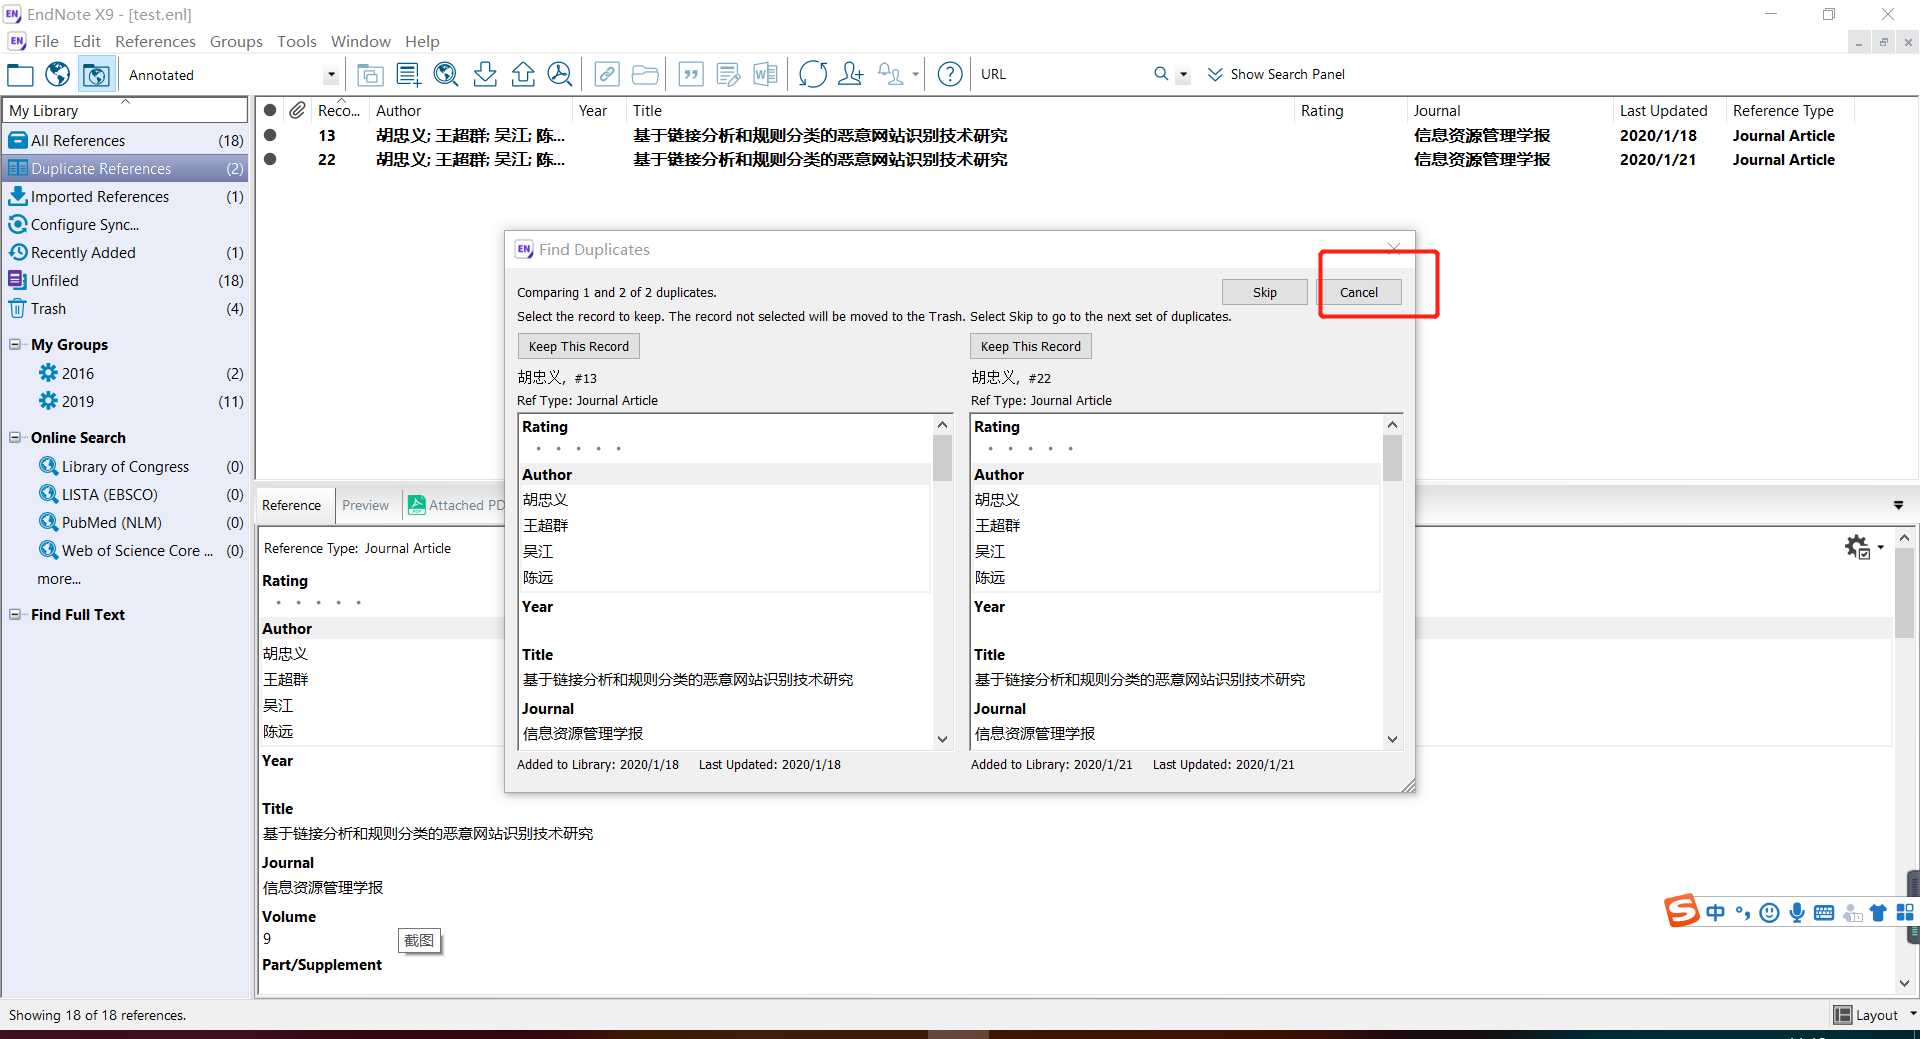The width and height of the screenshot is (1920, 1039).
Task: Select All References in My Library
Action: point(126,140)
